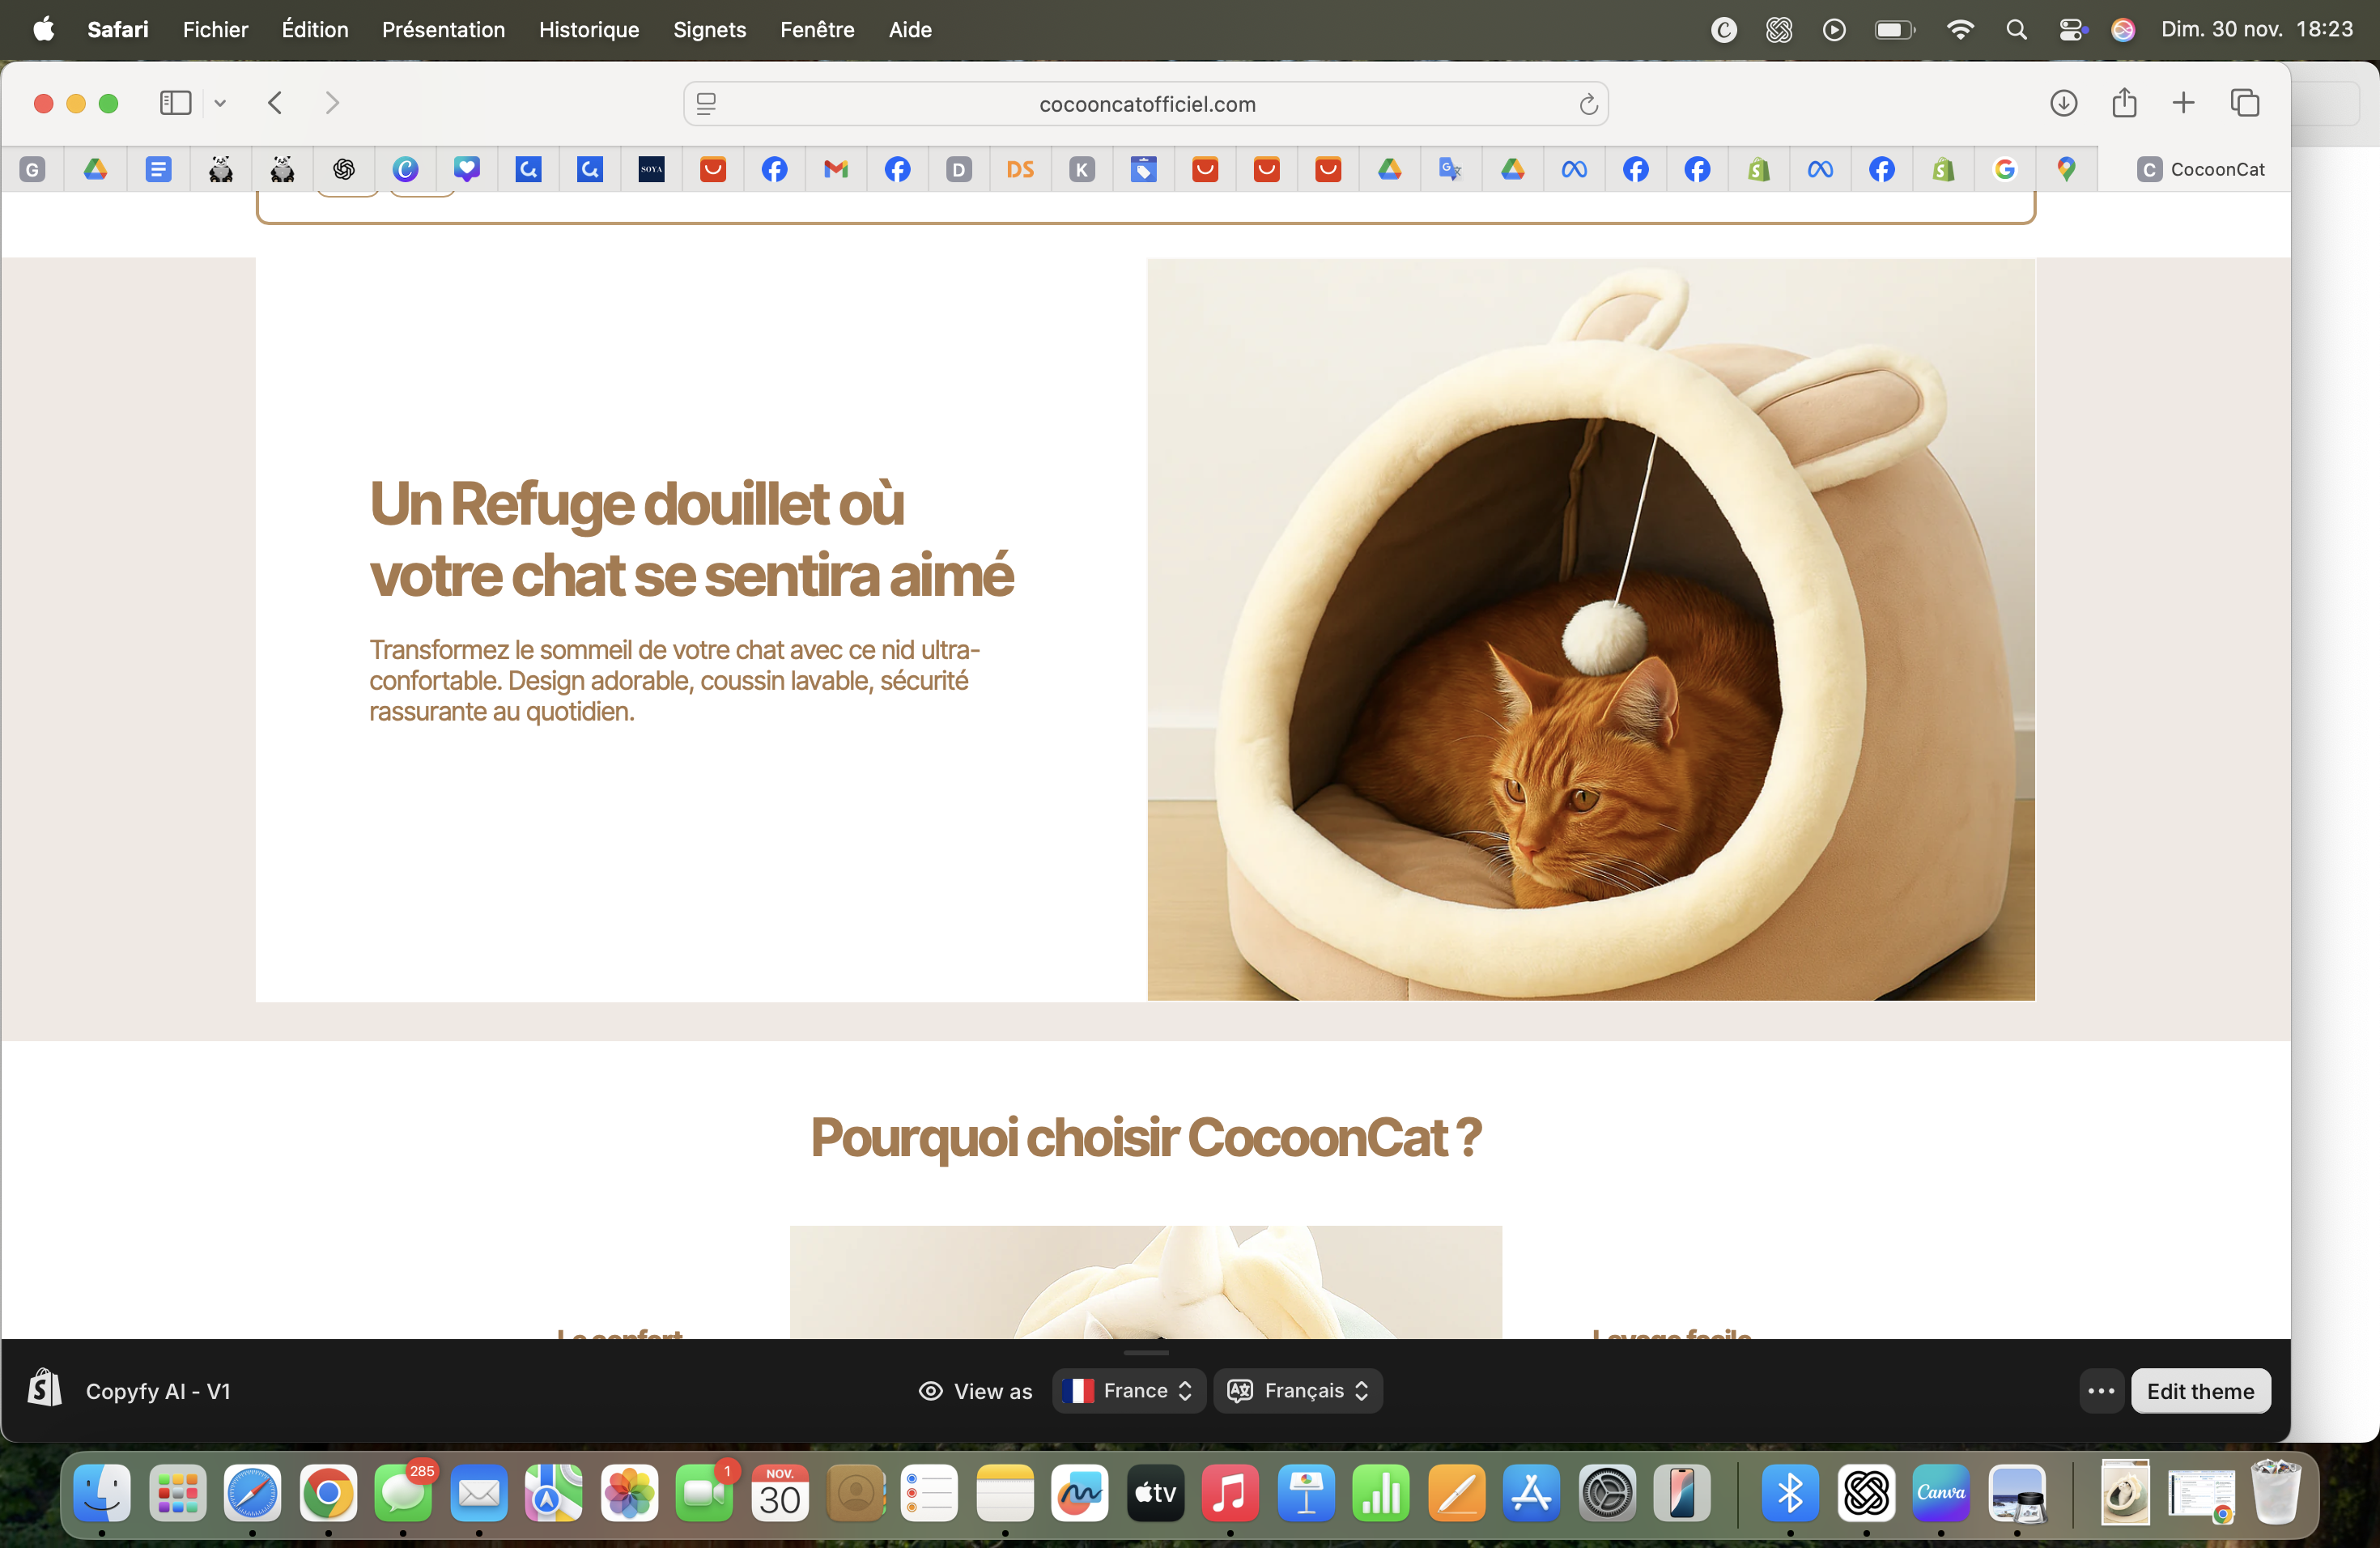
Task: Go back to the previous page
Action: [276, 103]
